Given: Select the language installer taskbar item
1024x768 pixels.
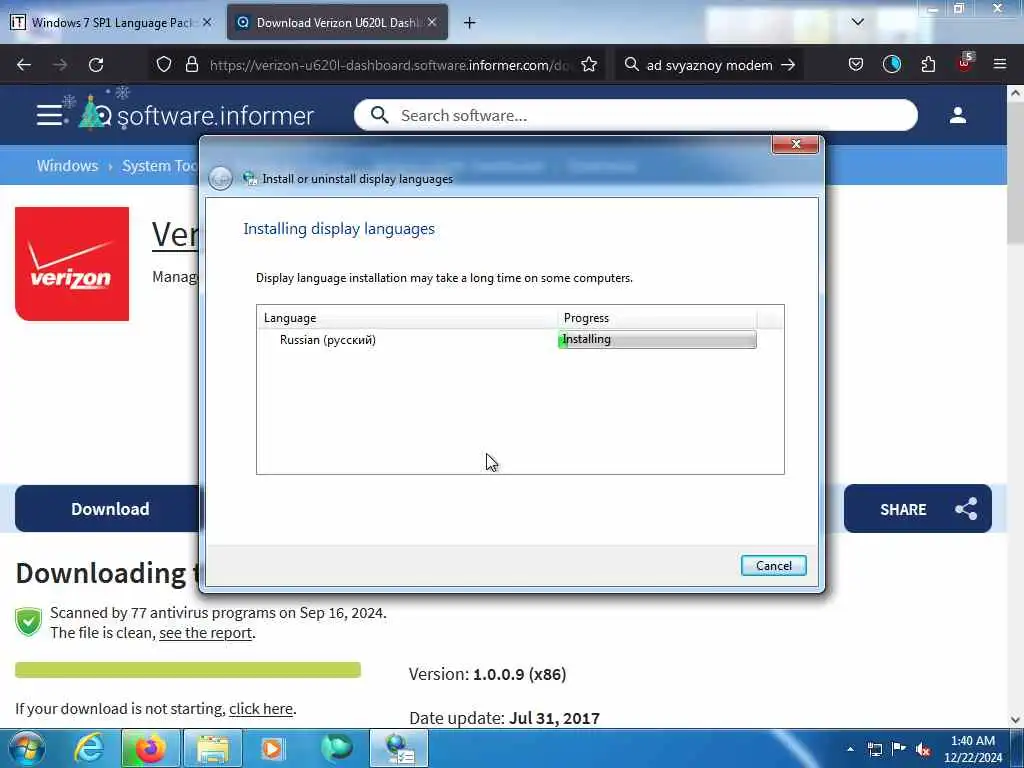Looking at the screenshot, I should (x=399, y=748).
